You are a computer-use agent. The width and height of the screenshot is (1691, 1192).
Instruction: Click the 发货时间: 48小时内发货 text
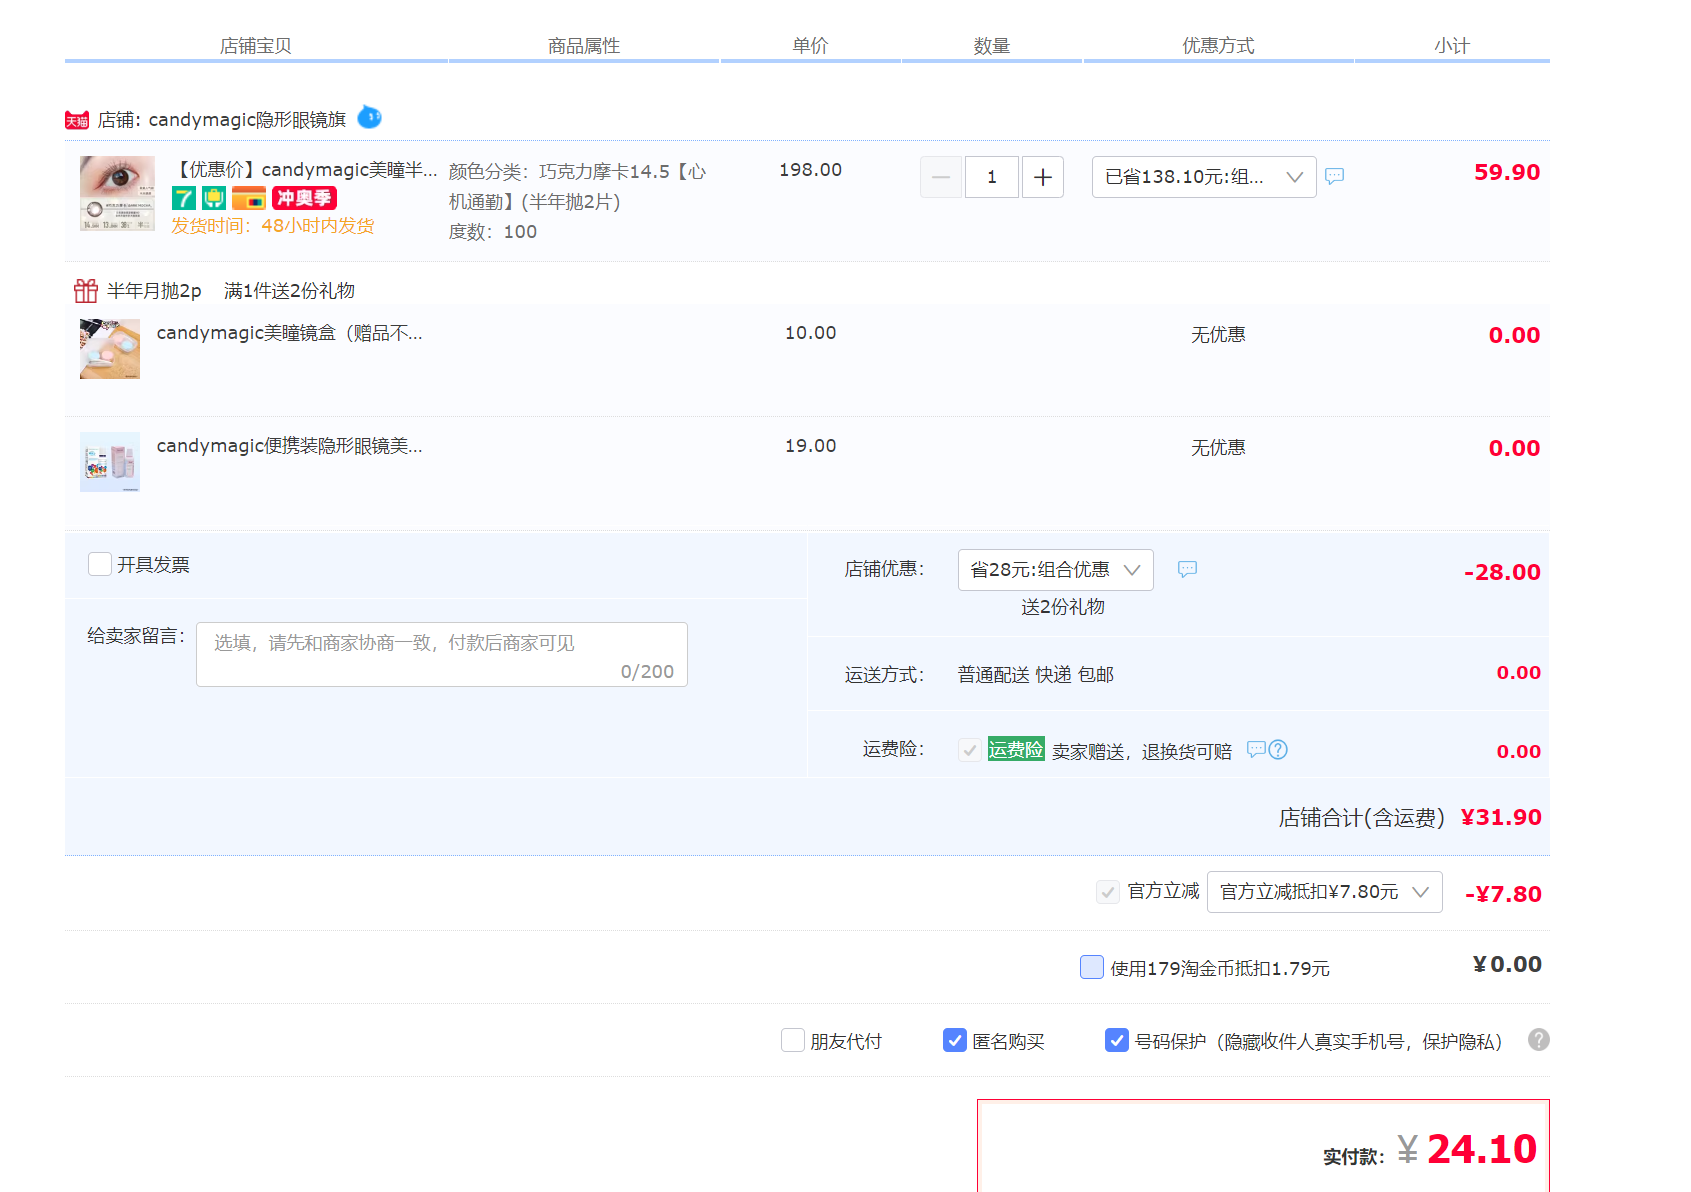point(273,226)
